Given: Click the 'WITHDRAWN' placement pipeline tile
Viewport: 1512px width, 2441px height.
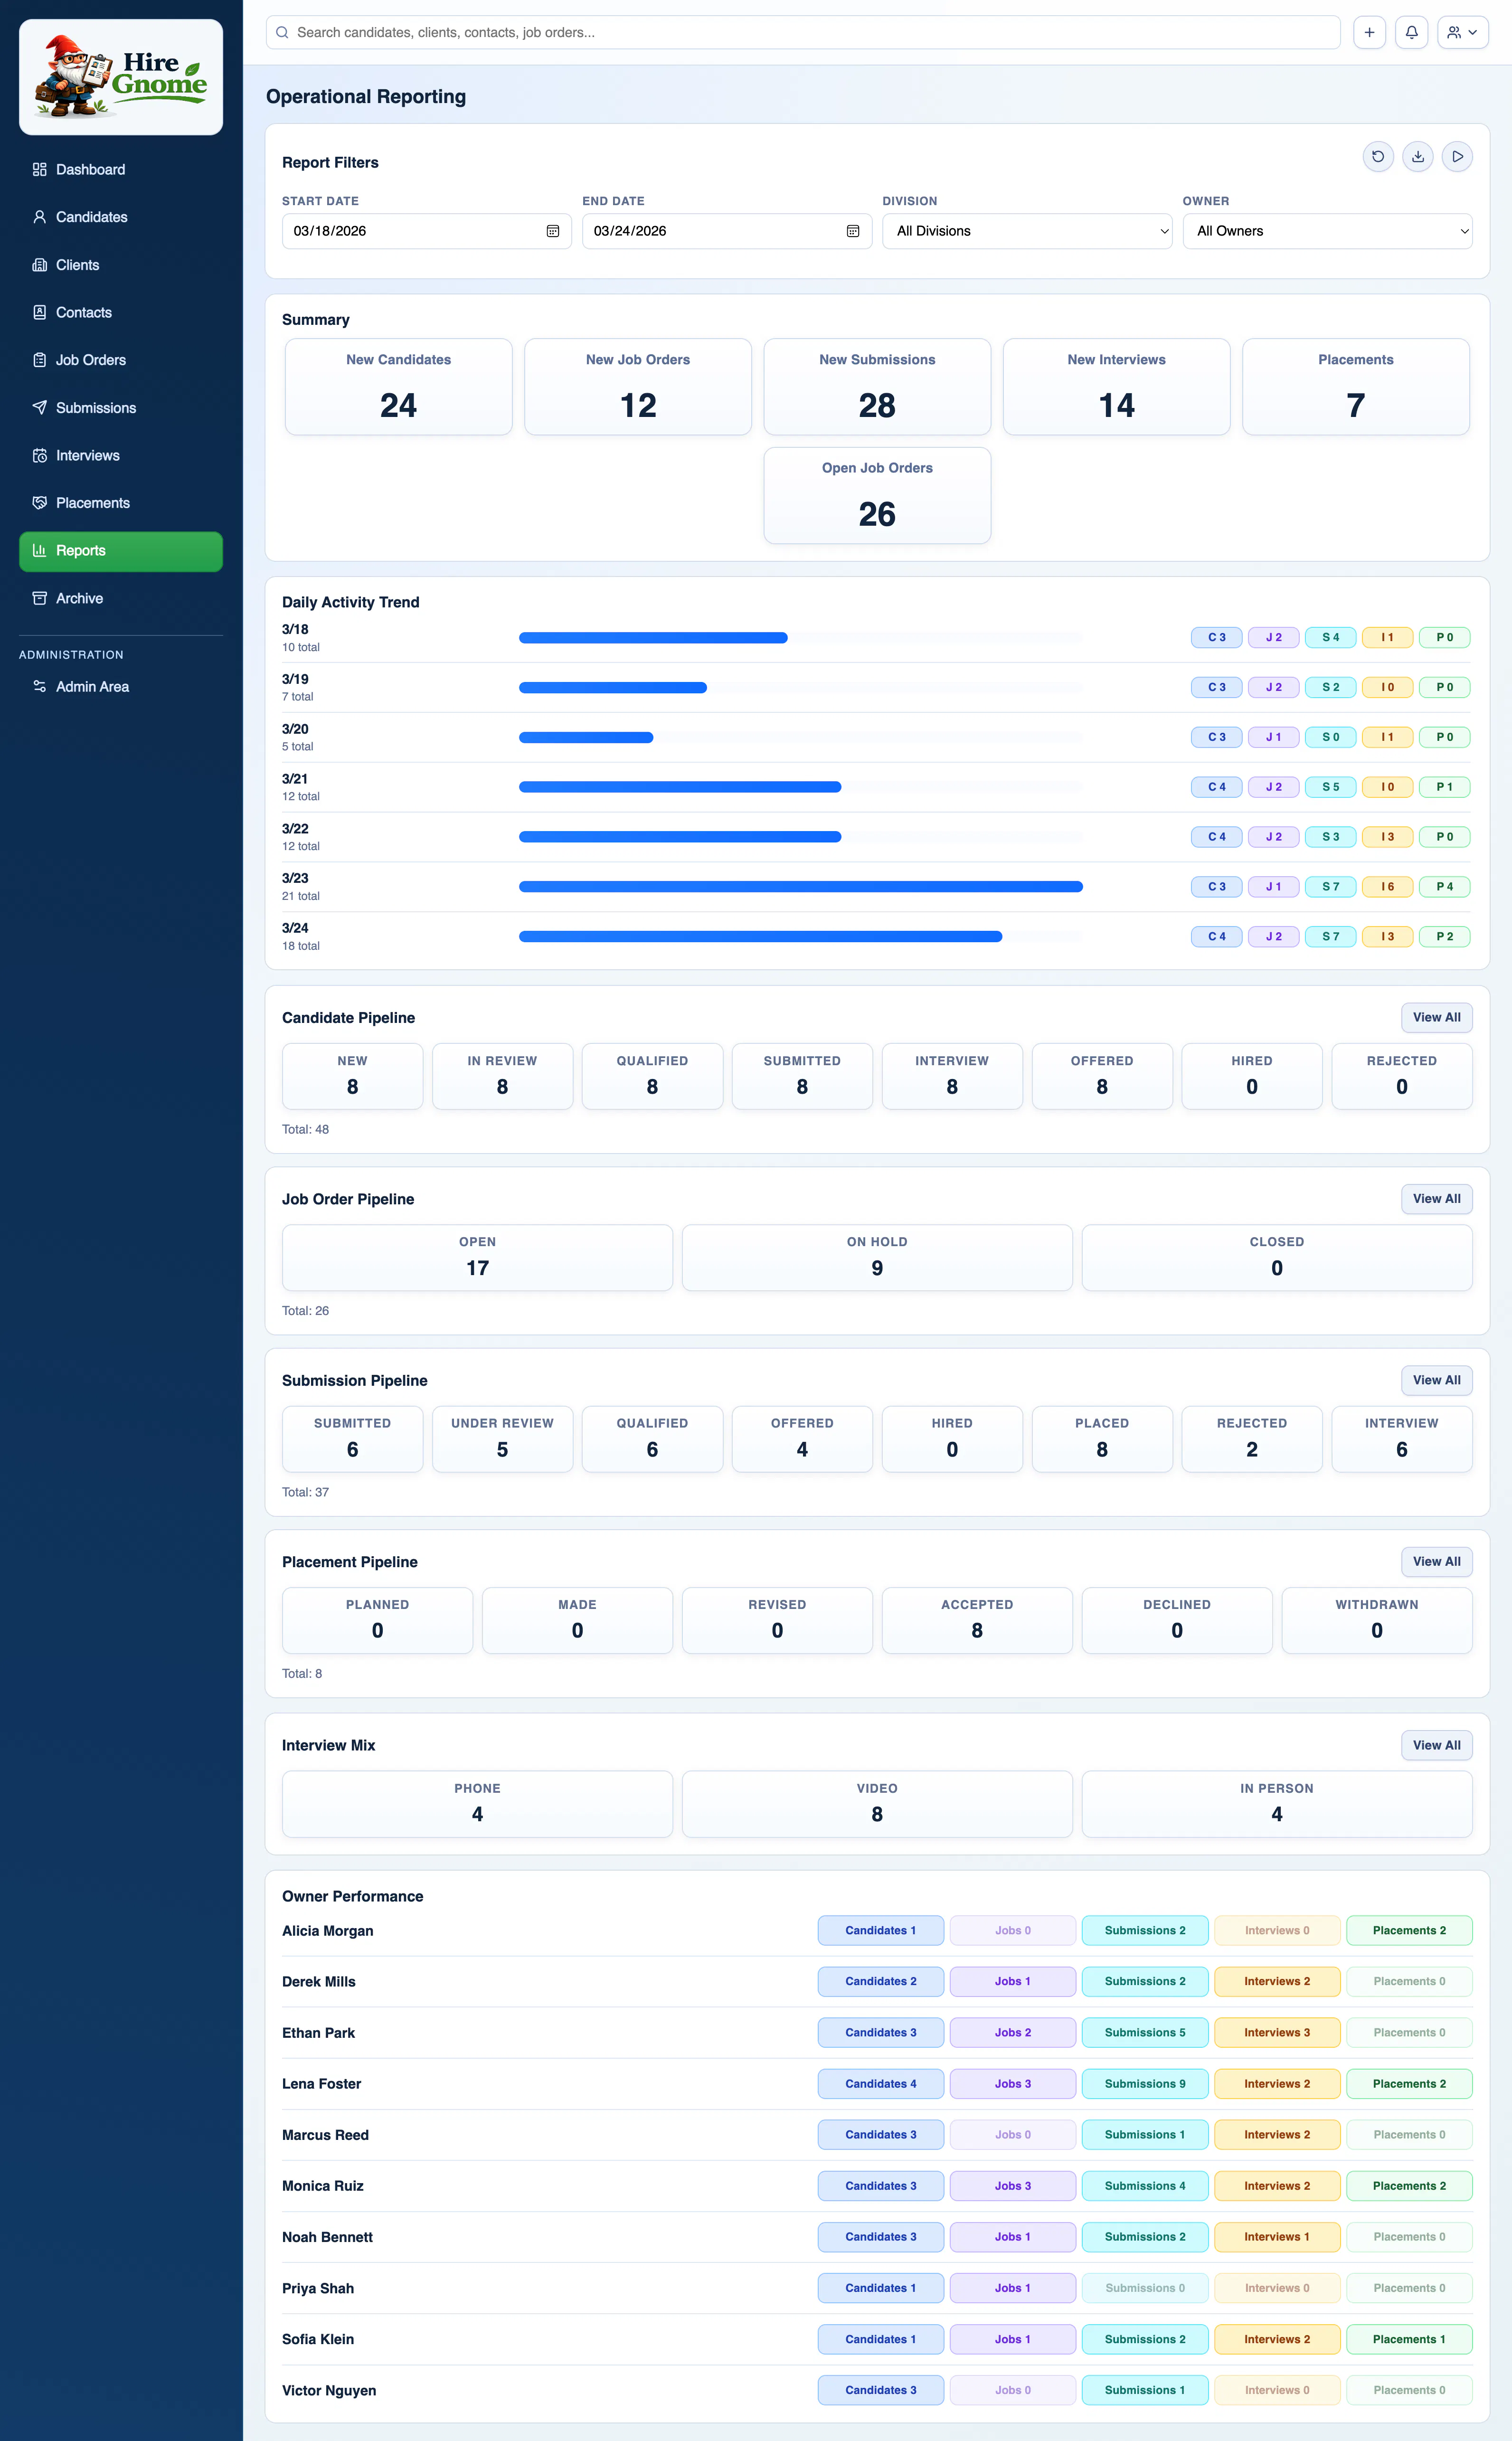Looking at the screenshot, I should (x=1377, y=1620).
